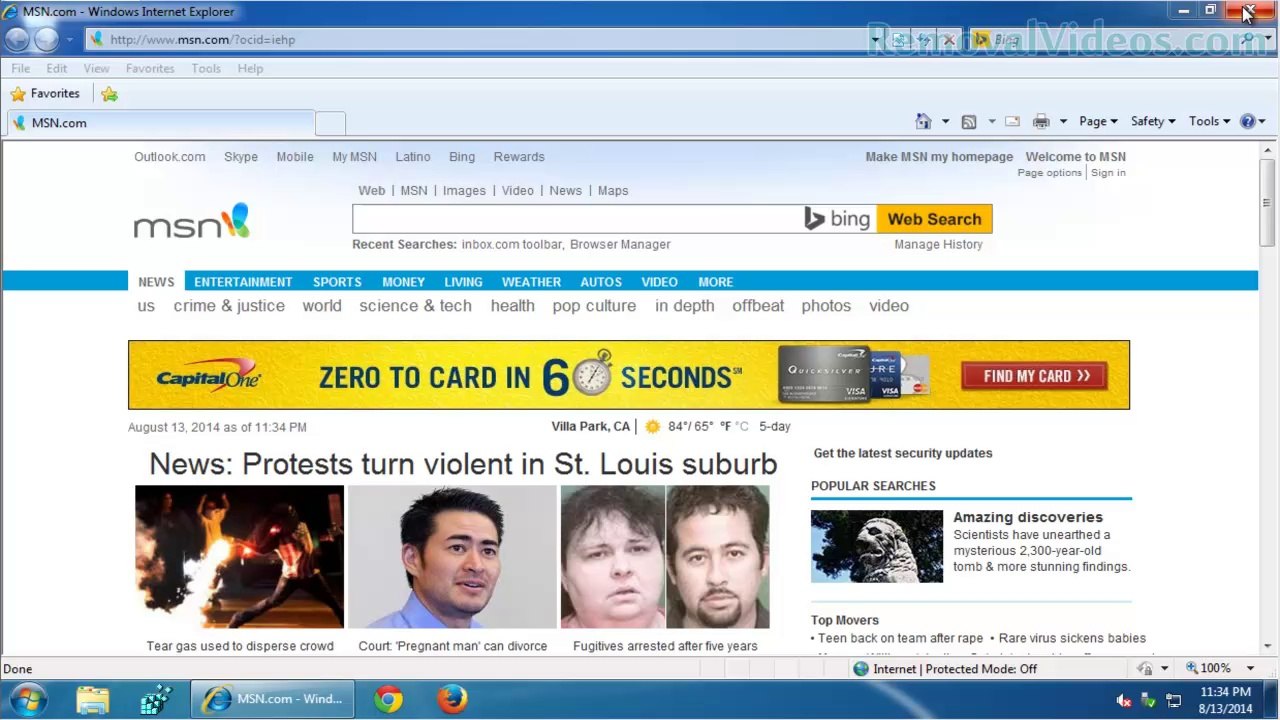Open the Recent Pages dropdown beside Forward
The image size is (1280, 720).
[x=69, y=40]
